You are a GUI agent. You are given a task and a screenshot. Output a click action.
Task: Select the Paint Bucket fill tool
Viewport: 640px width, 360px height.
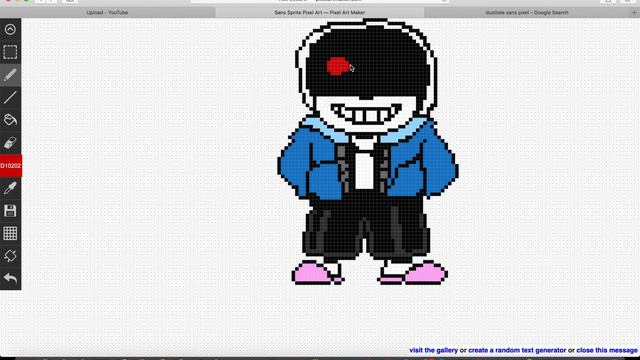pos(10,120)
